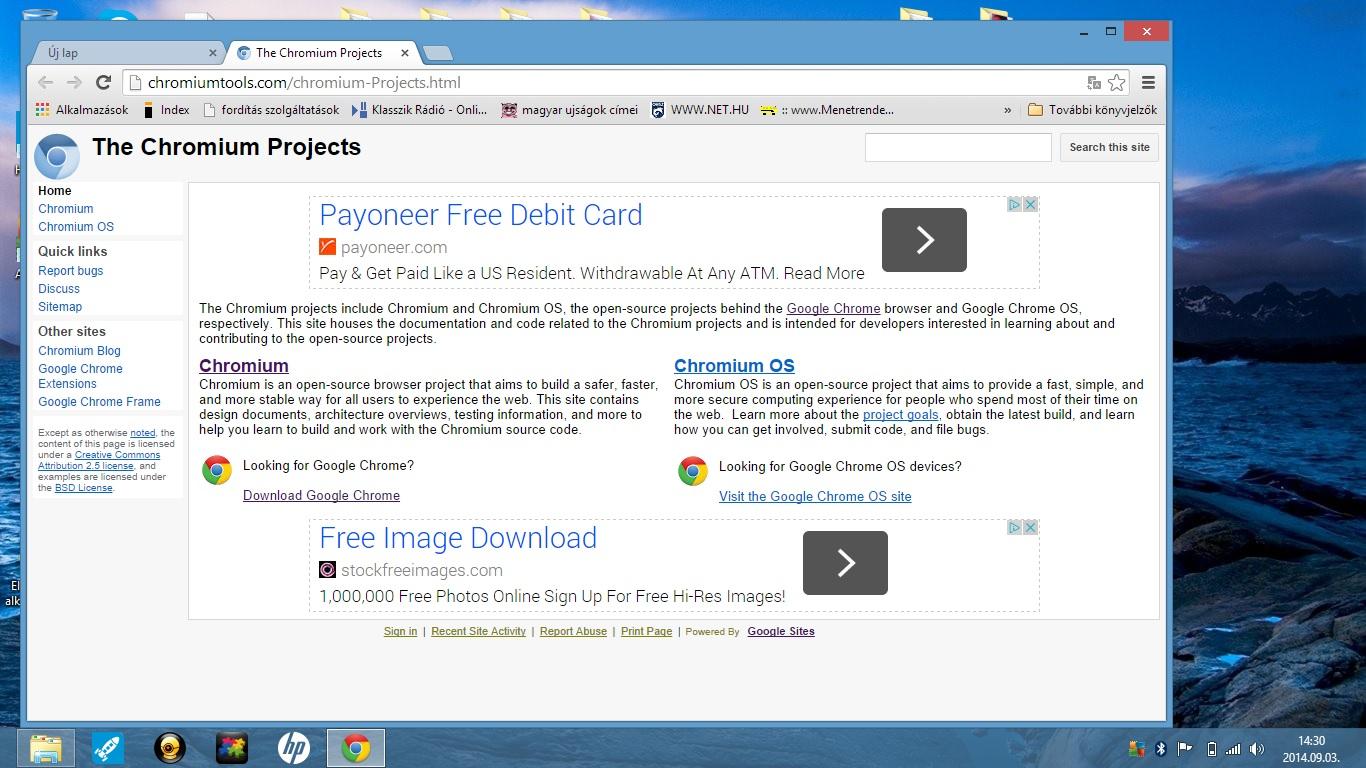The width and height of the screenshot is (1366, 768).
Task: Open AdChoices icon on Free Image Download ad
Action: (1014, 527)
